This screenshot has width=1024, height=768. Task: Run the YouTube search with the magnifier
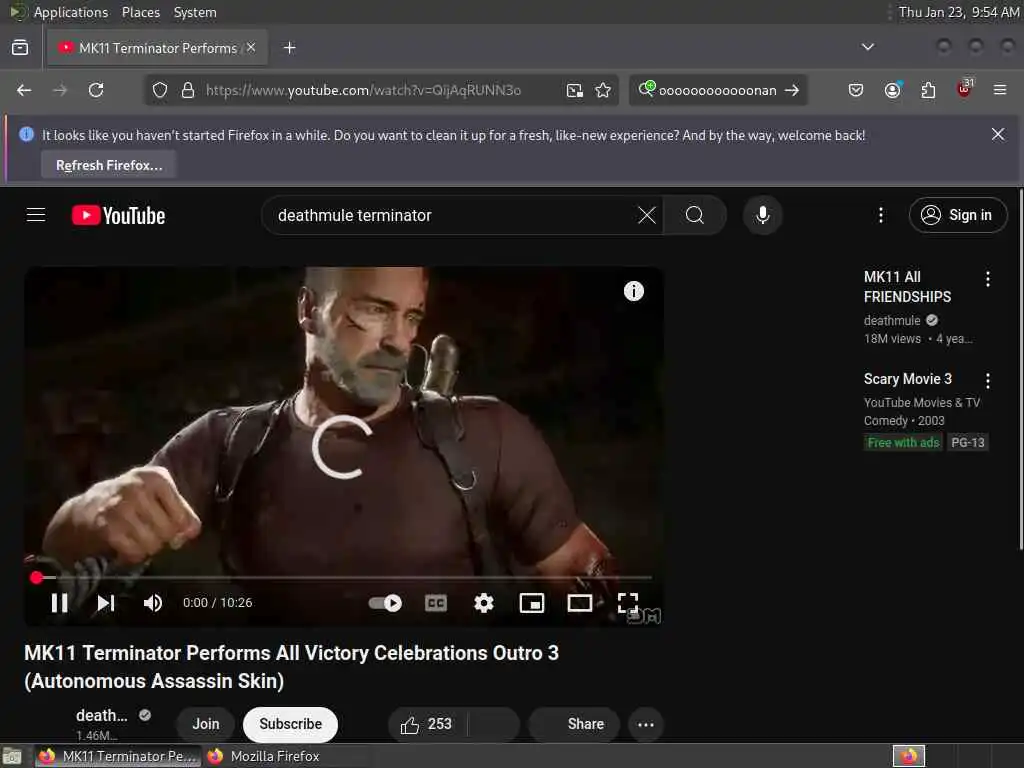click(x=695, y=215)
